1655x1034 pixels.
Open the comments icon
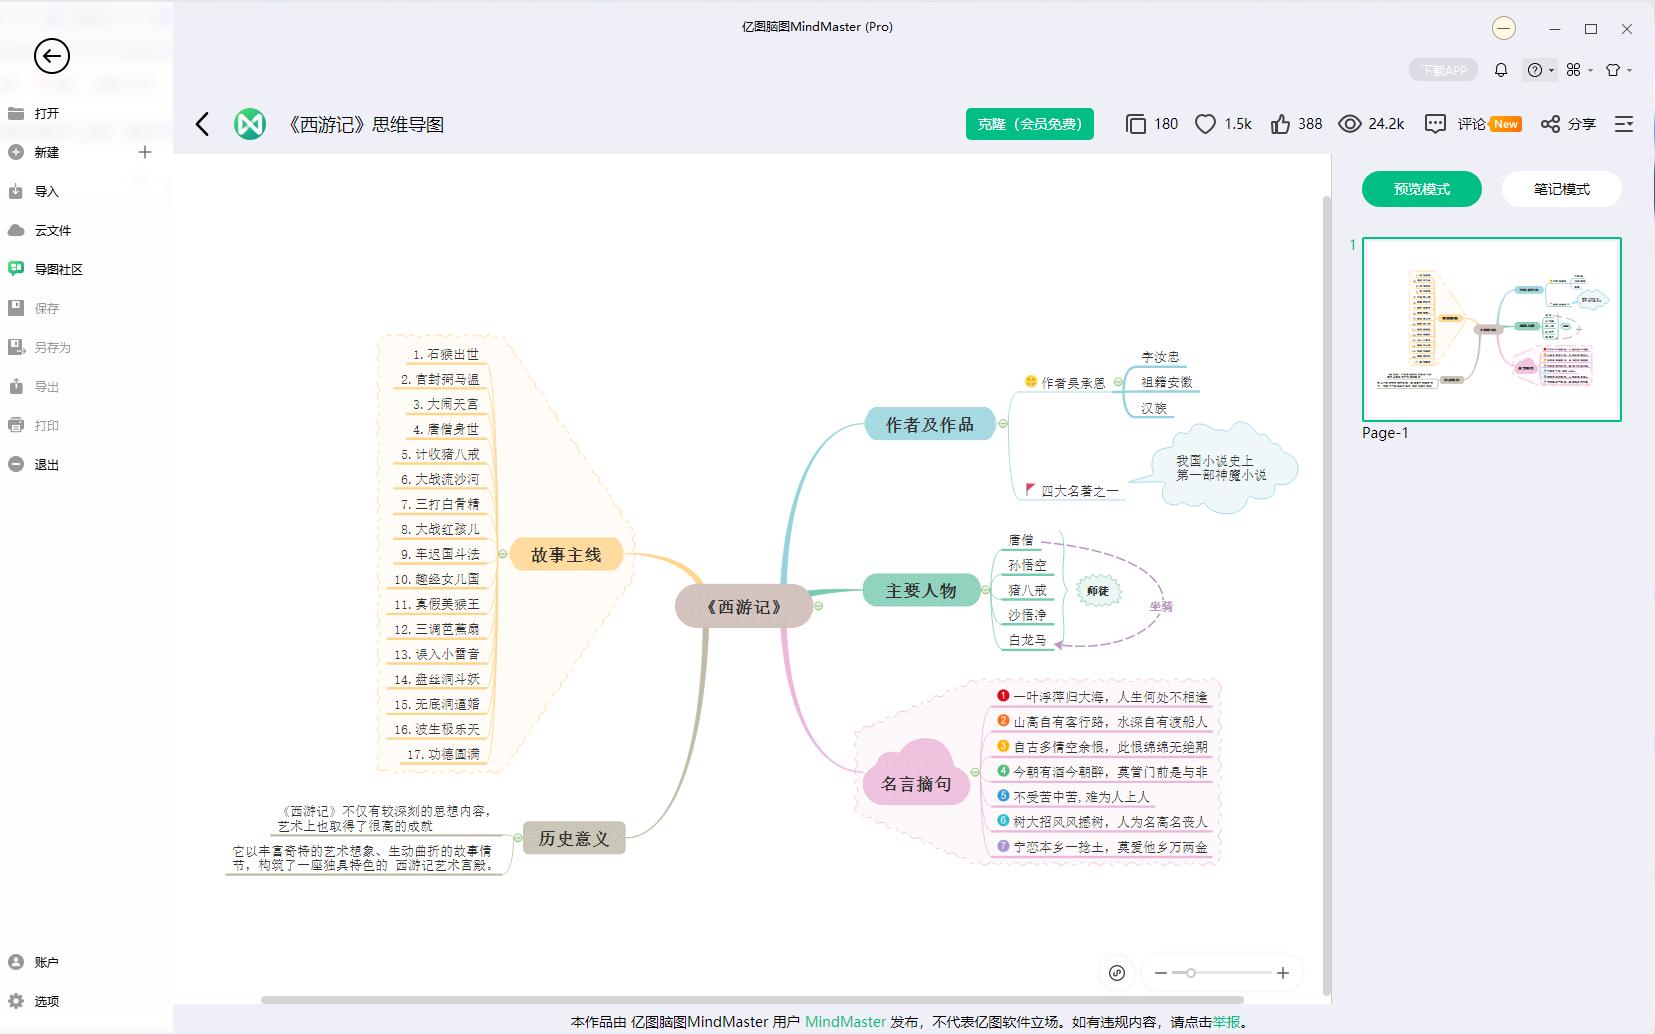point(1435,124)
